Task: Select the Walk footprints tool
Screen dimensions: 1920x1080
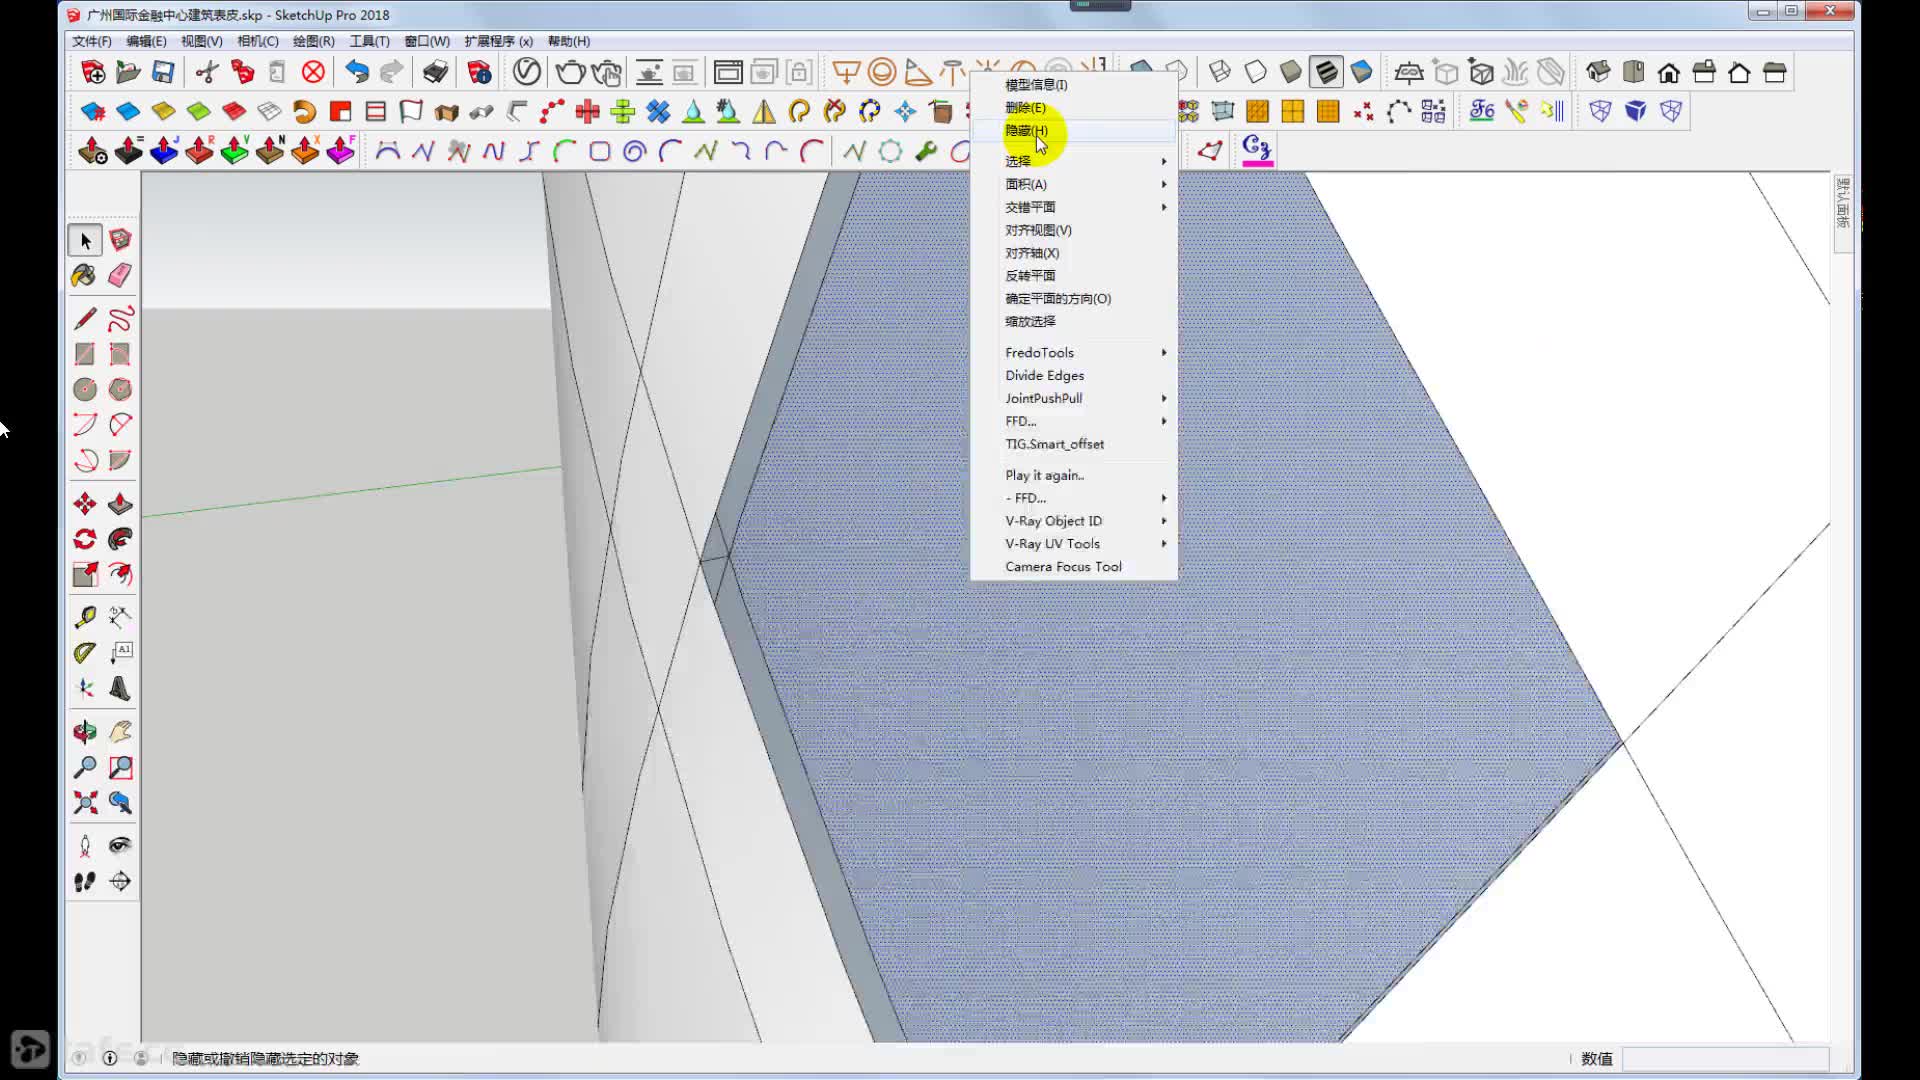Action: 85,881
